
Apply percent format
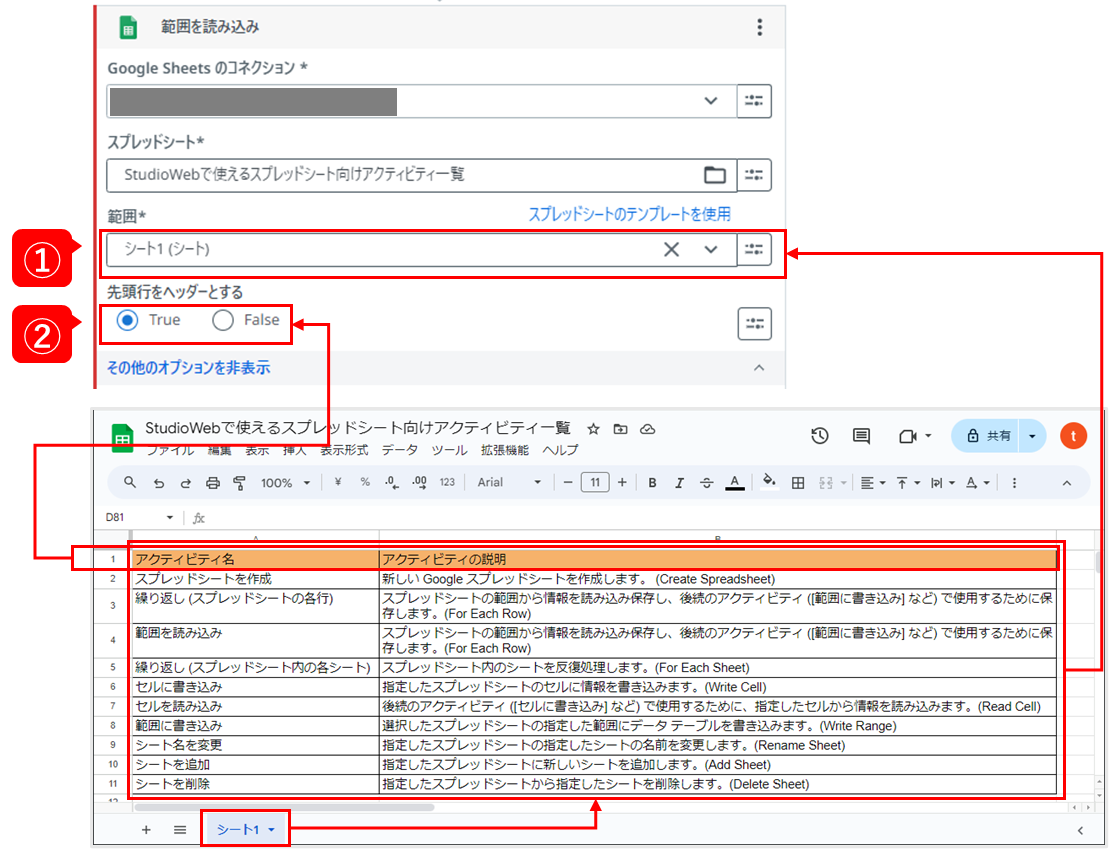click(365, 483)
